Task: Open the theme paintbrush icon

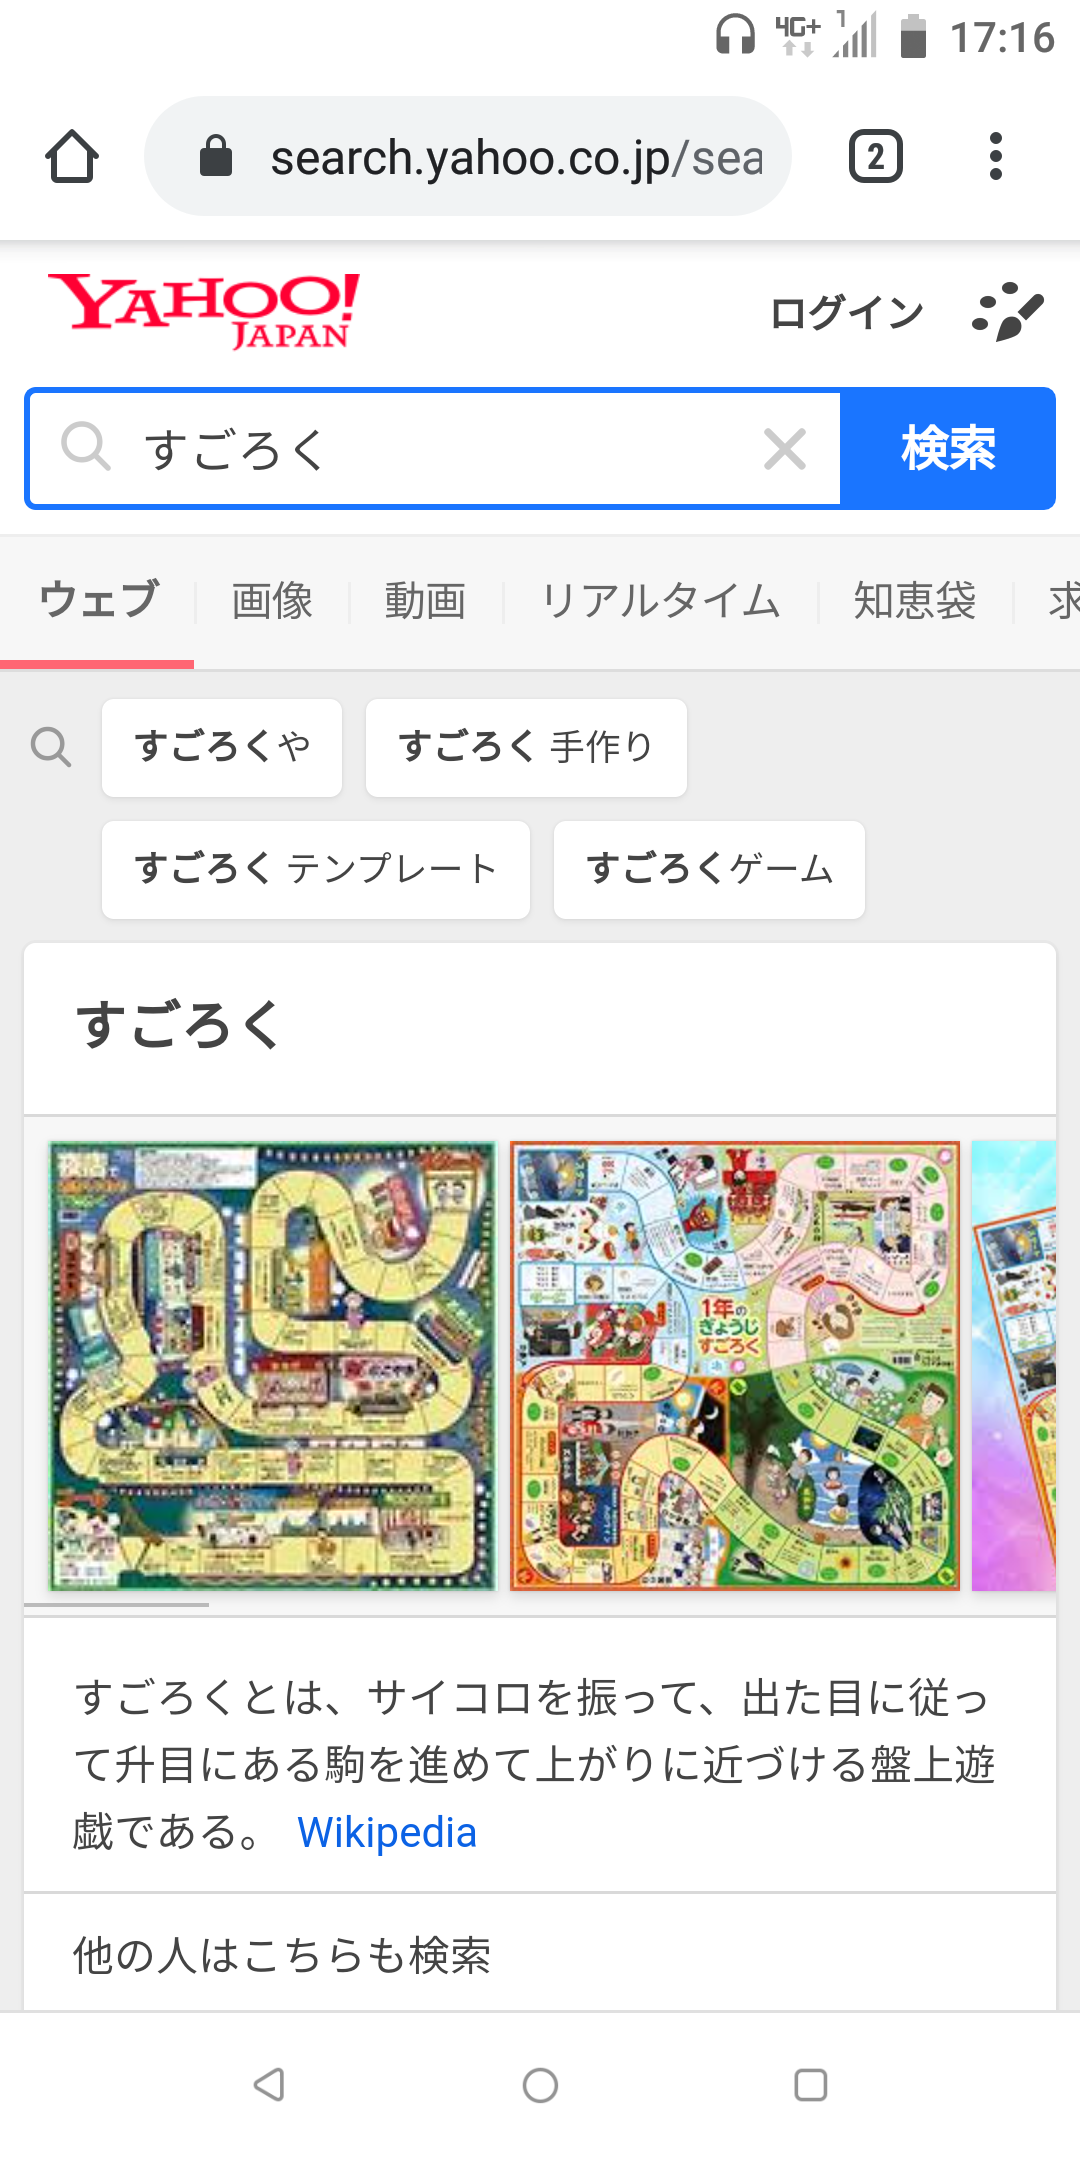Action: click(1008, 312)
